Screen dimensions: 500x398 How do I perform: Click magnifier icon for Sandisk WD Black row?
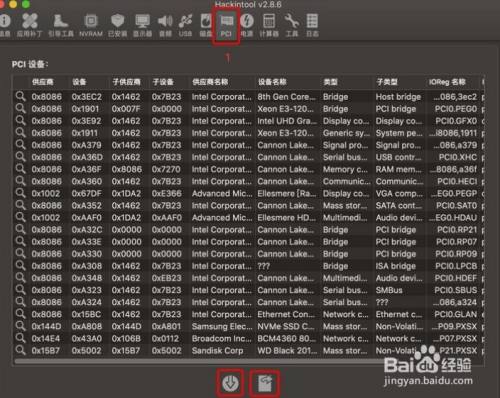point(20,350)
